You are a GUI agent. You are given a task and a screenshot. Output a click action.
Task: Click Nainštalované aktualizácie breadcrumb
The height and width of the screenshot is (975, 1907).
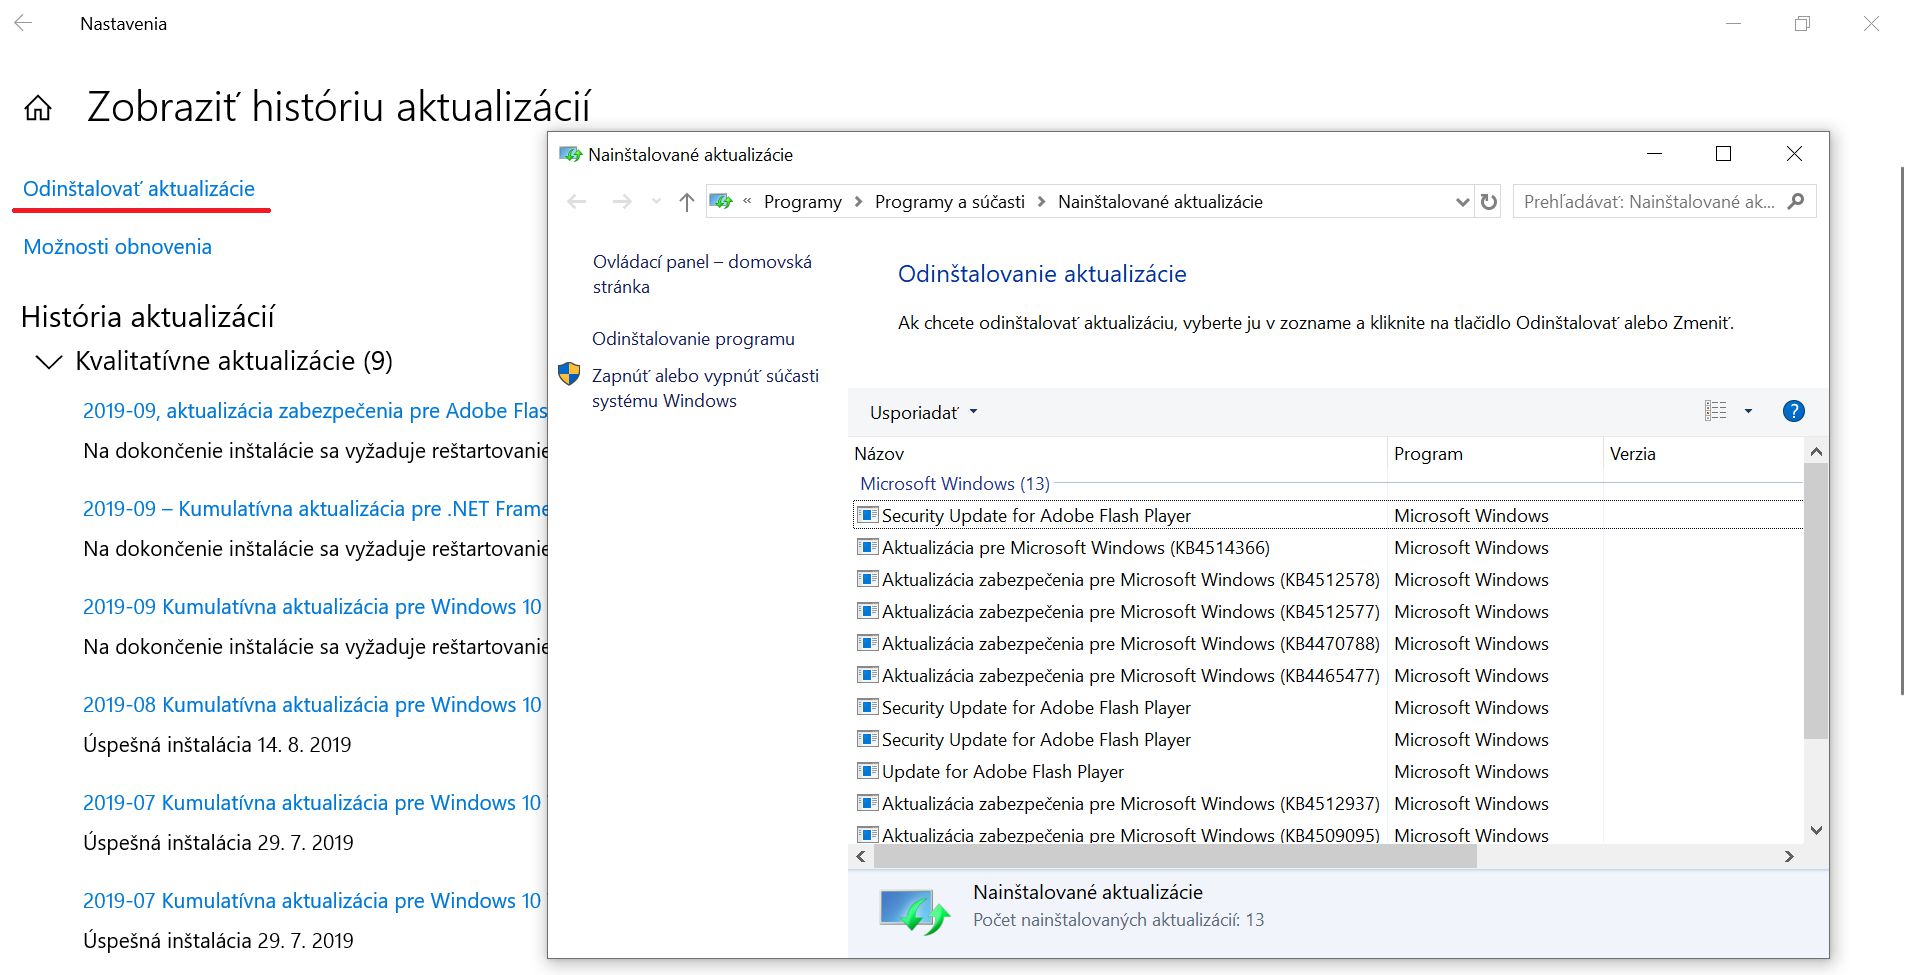[x=1160, y=202]
